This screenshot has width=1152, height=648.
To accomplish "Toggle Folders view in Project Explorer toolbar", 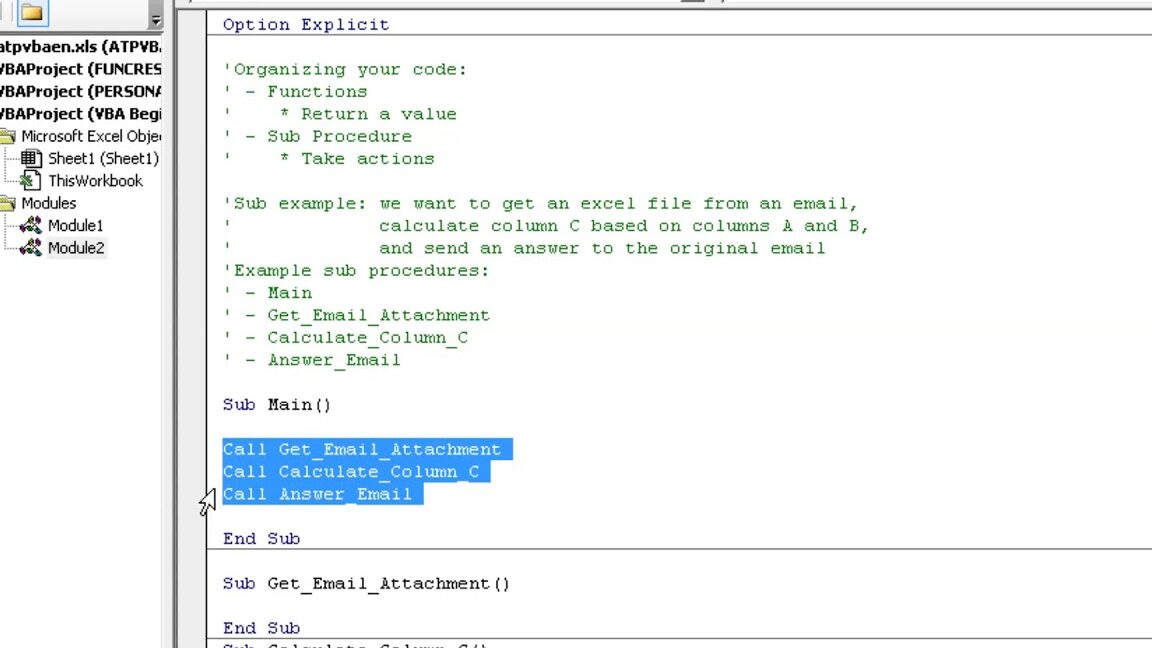I will 32,13.
